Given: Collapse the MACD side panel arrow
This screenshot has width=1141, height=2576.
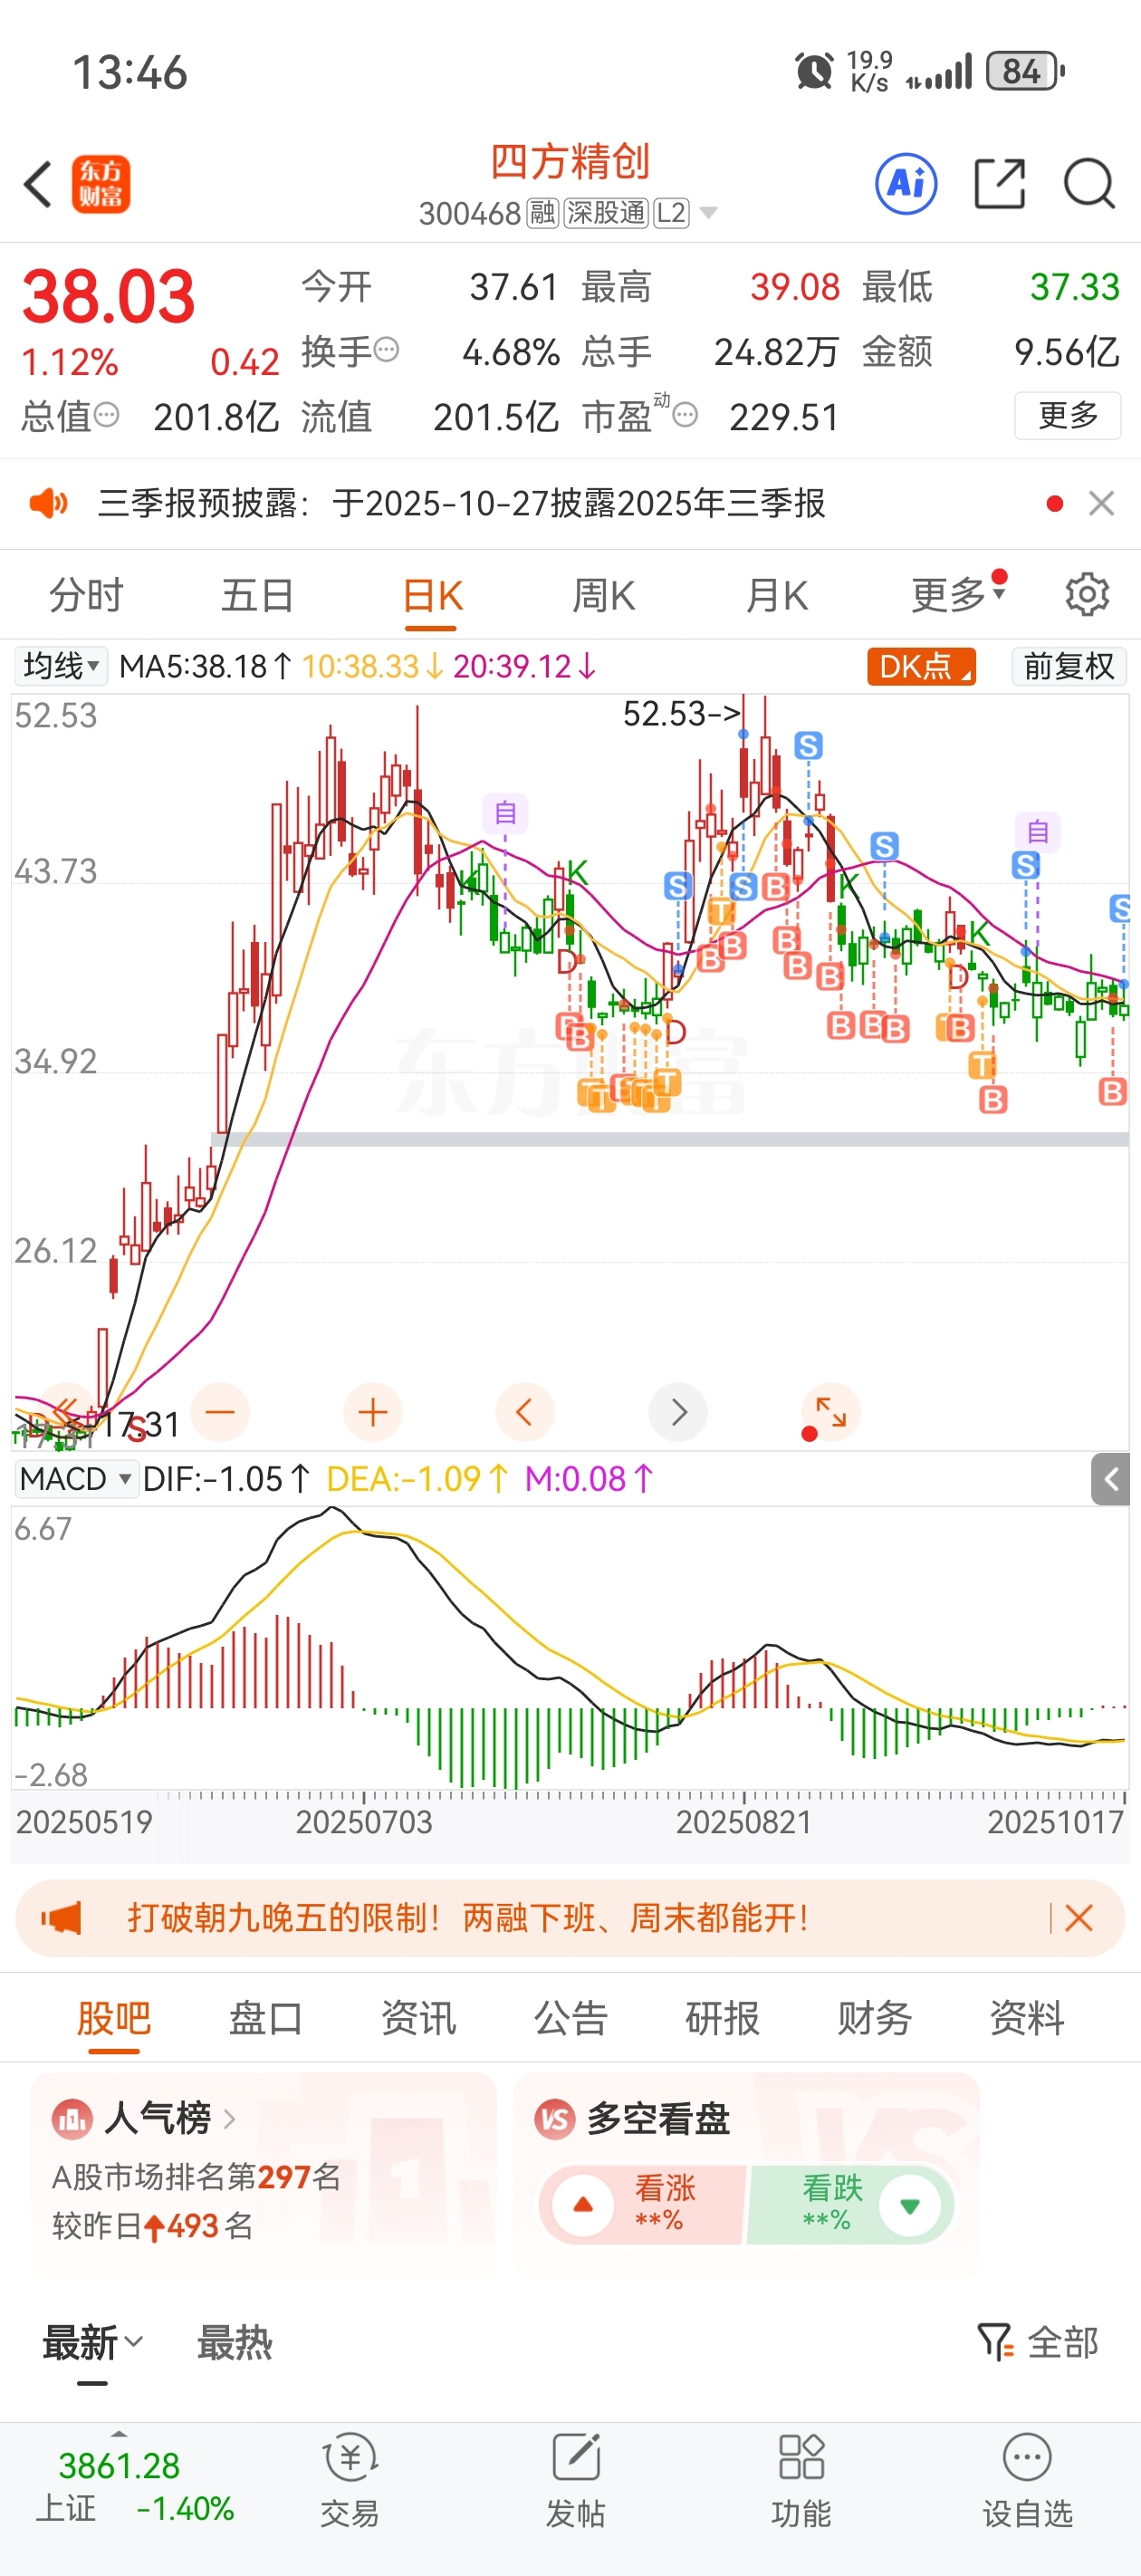Looking at the screenshot, I should tap(1110, 1479).
